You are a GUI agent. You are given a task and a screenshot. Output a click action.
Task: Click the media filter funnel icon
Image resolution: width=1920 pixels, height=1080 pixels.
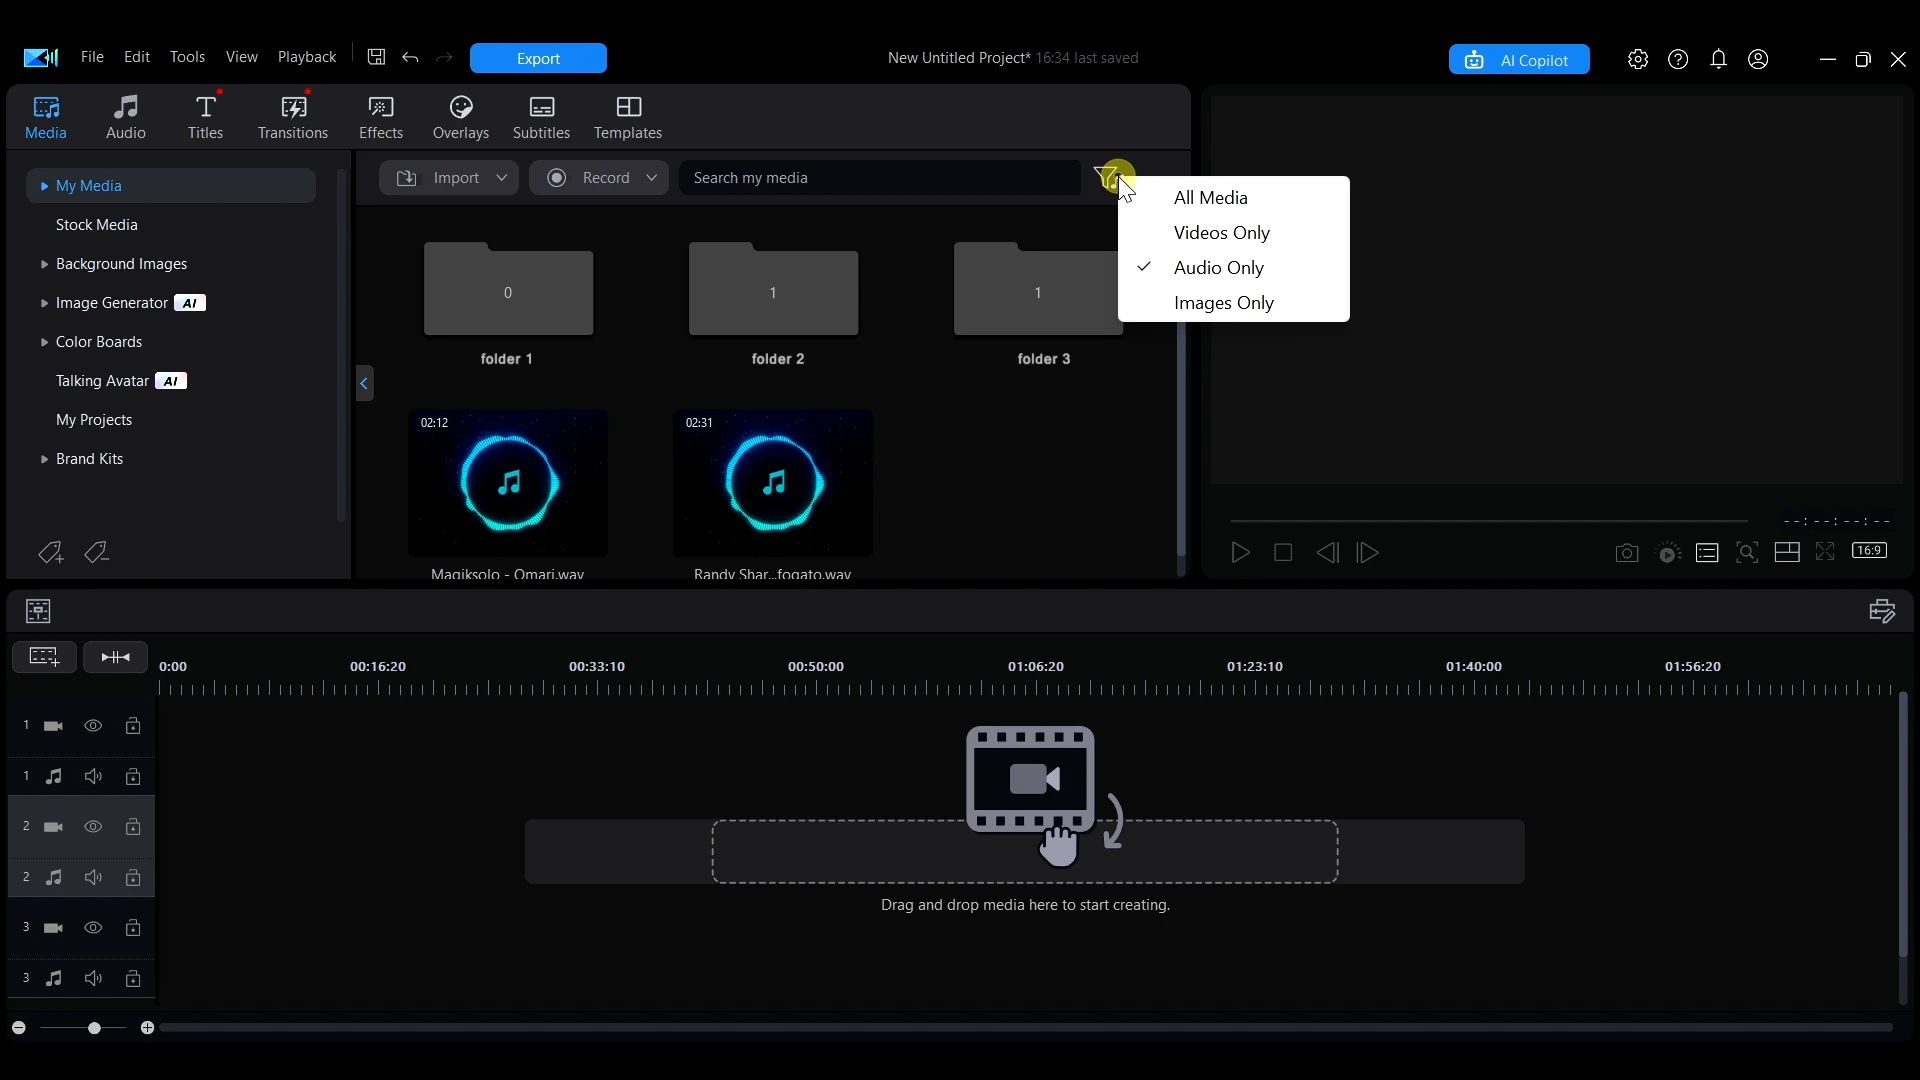[1109, 178]
